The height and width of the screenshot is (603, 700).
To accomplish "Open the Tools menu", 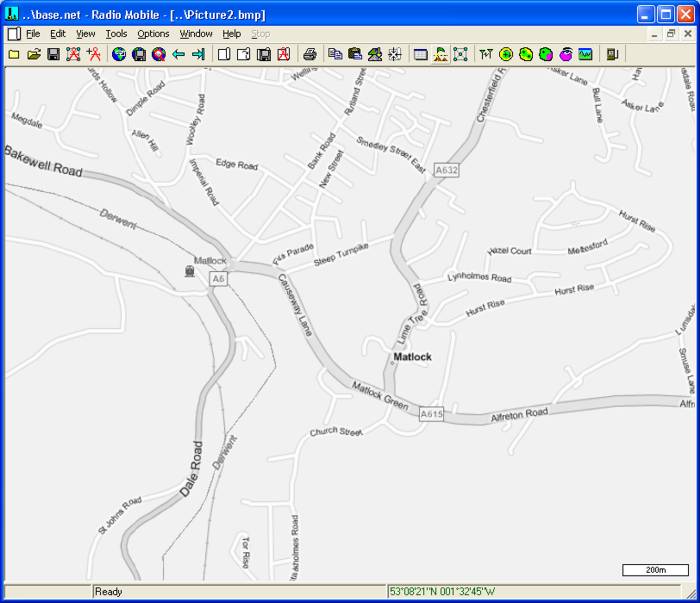I will click(x=116, y=34).
